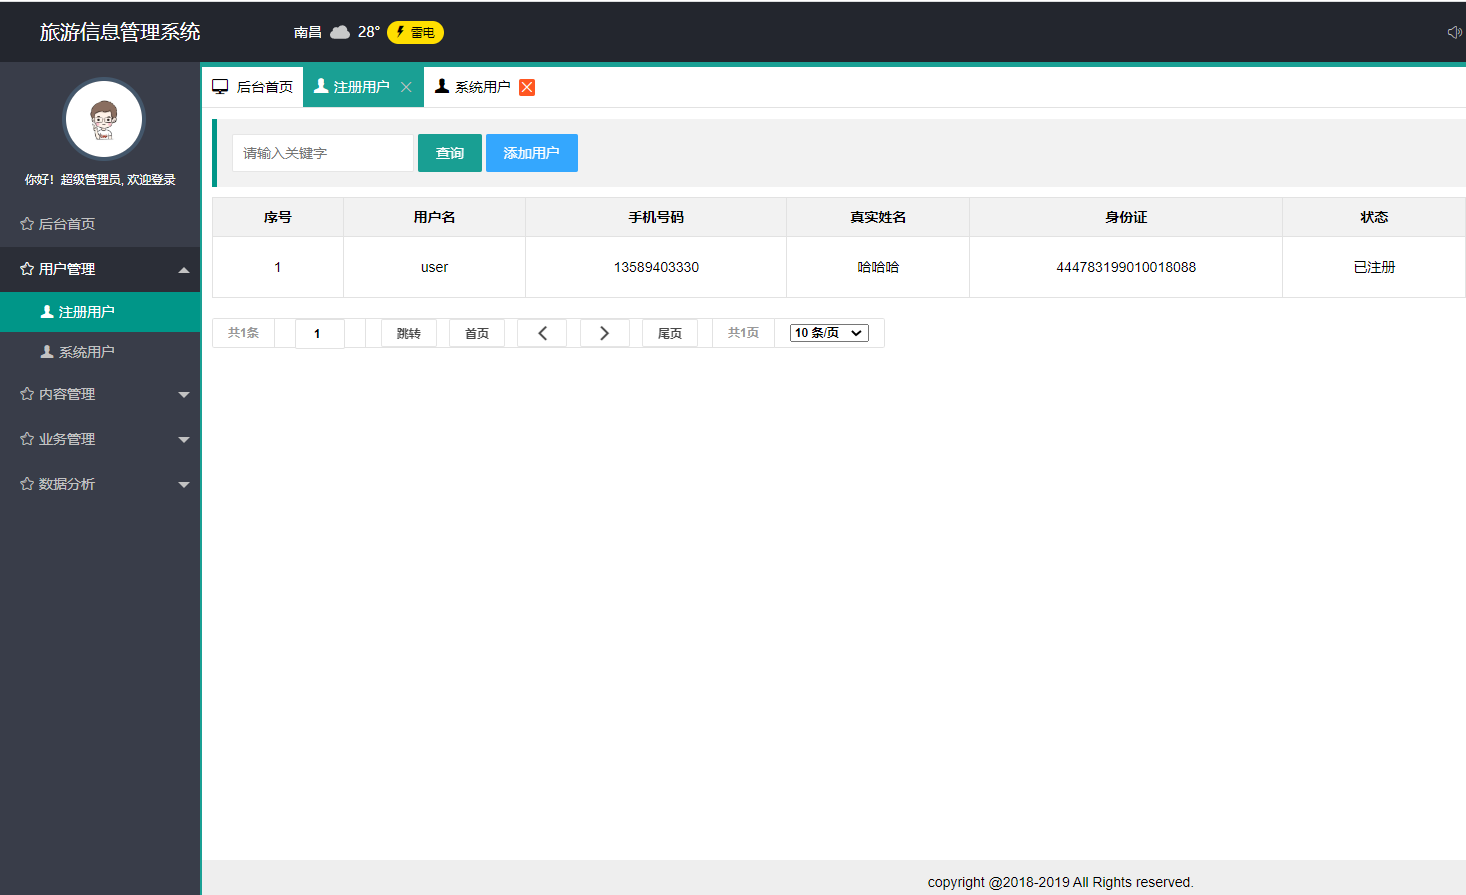The height and width of the screenshot is (895, 1466).
Task: Expand the 数据分析 menu arrow
Action: click(x=184, y=485)
